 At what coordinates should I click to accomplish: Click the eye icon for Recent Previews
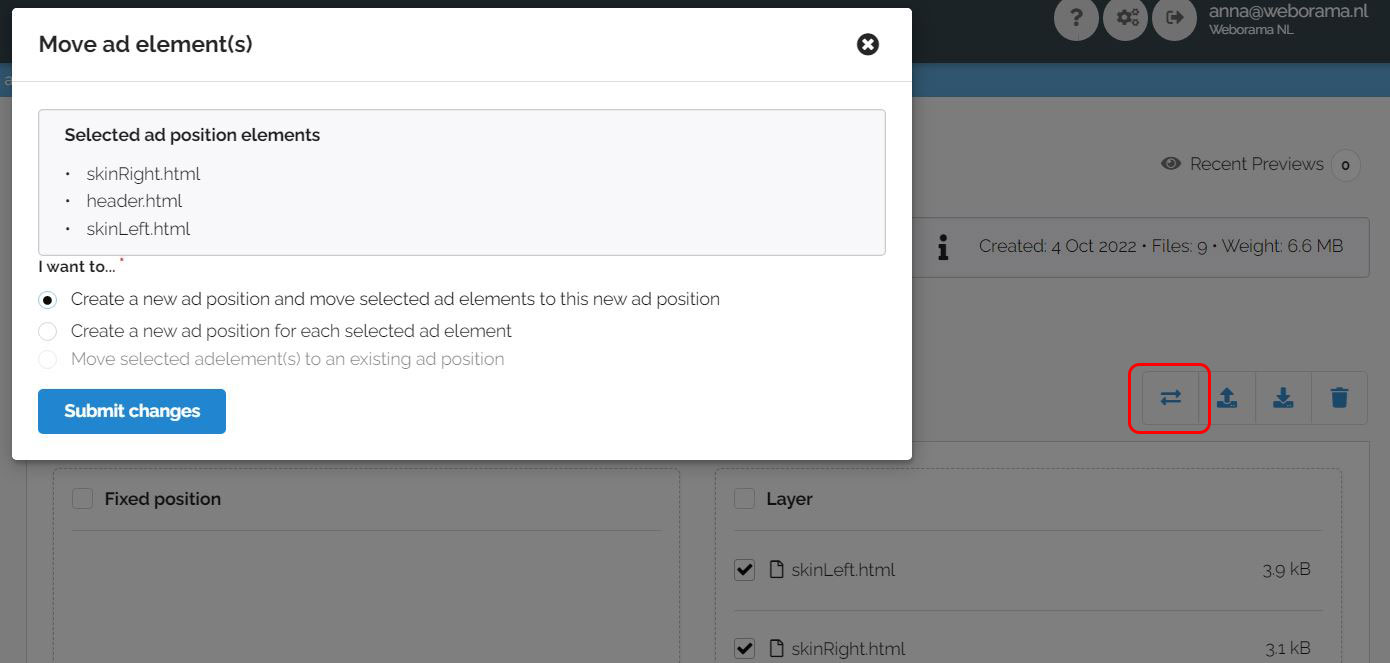click(x=1171, y=164)
